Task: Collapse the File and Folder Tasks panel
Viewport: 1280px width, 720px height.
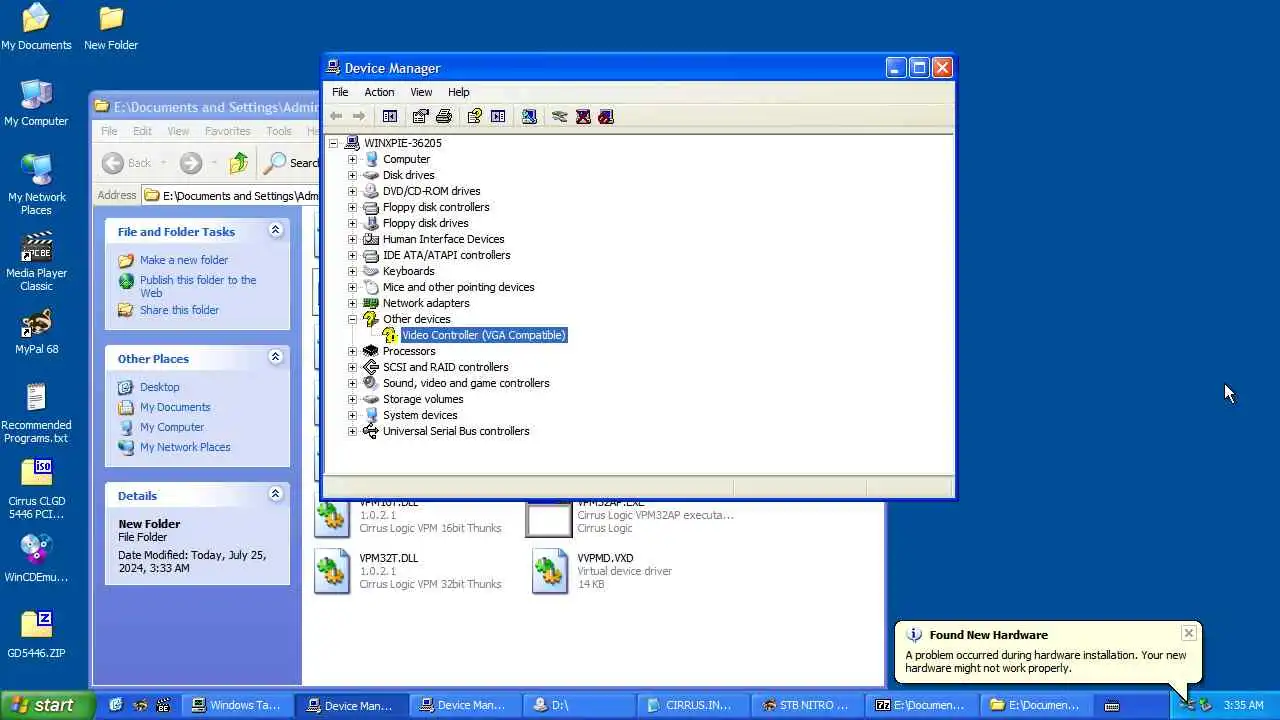Action: click(x=275, y=230)
